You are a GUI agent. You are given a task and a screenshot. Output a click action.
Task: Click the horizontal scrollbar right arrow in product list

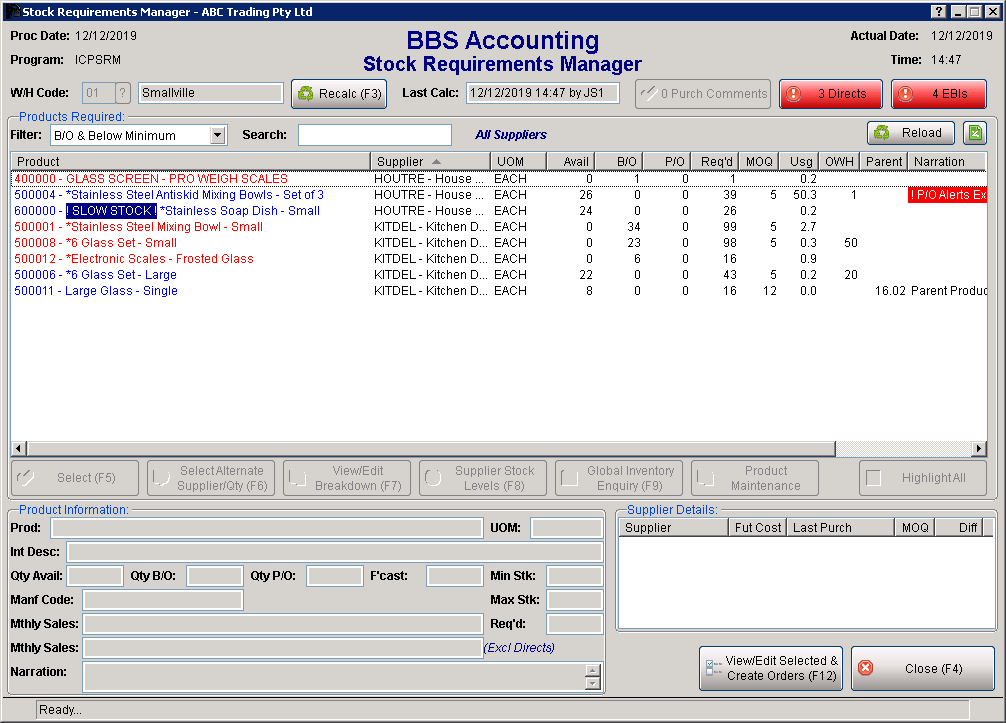tap(978, 448)
